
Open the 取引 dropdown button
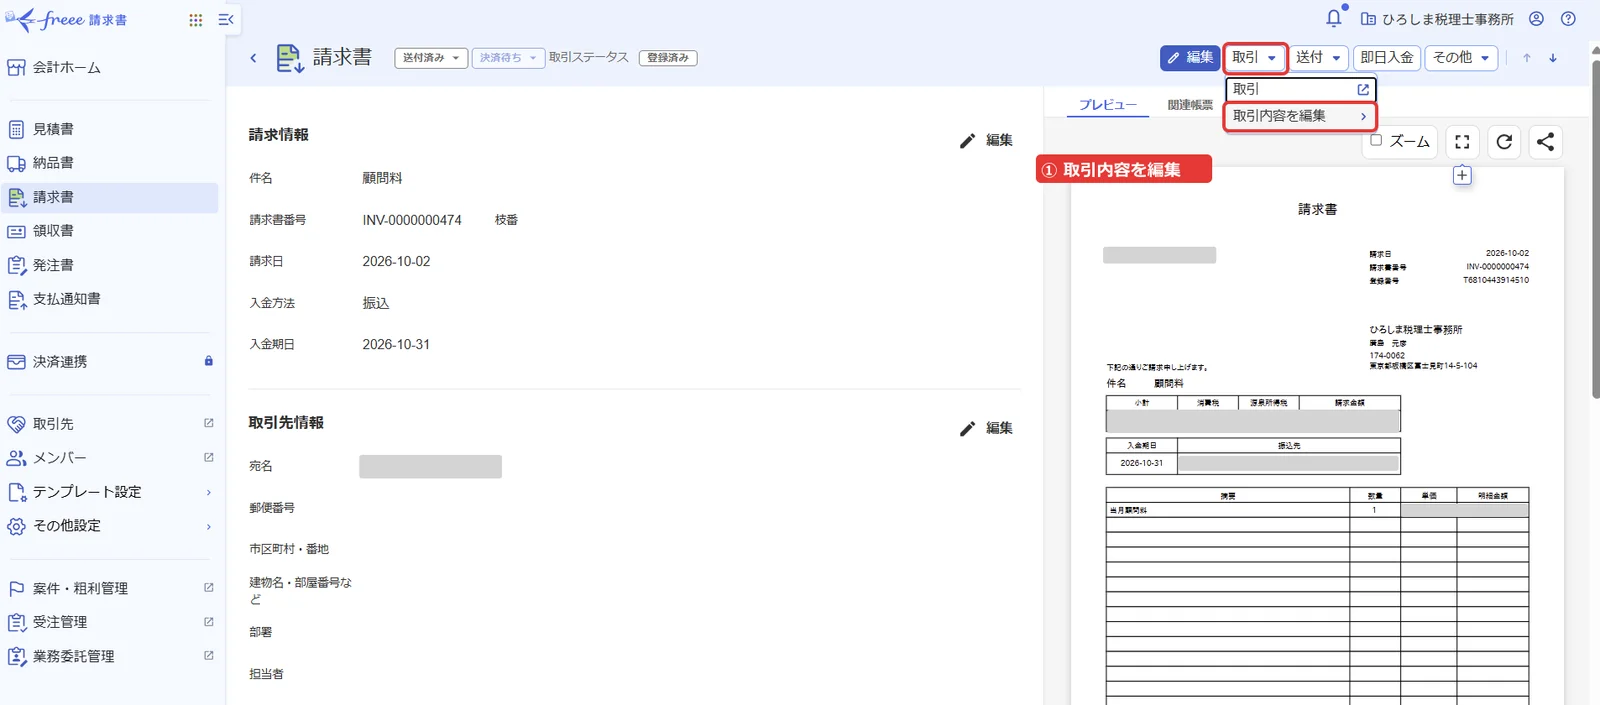[1255, 58]
